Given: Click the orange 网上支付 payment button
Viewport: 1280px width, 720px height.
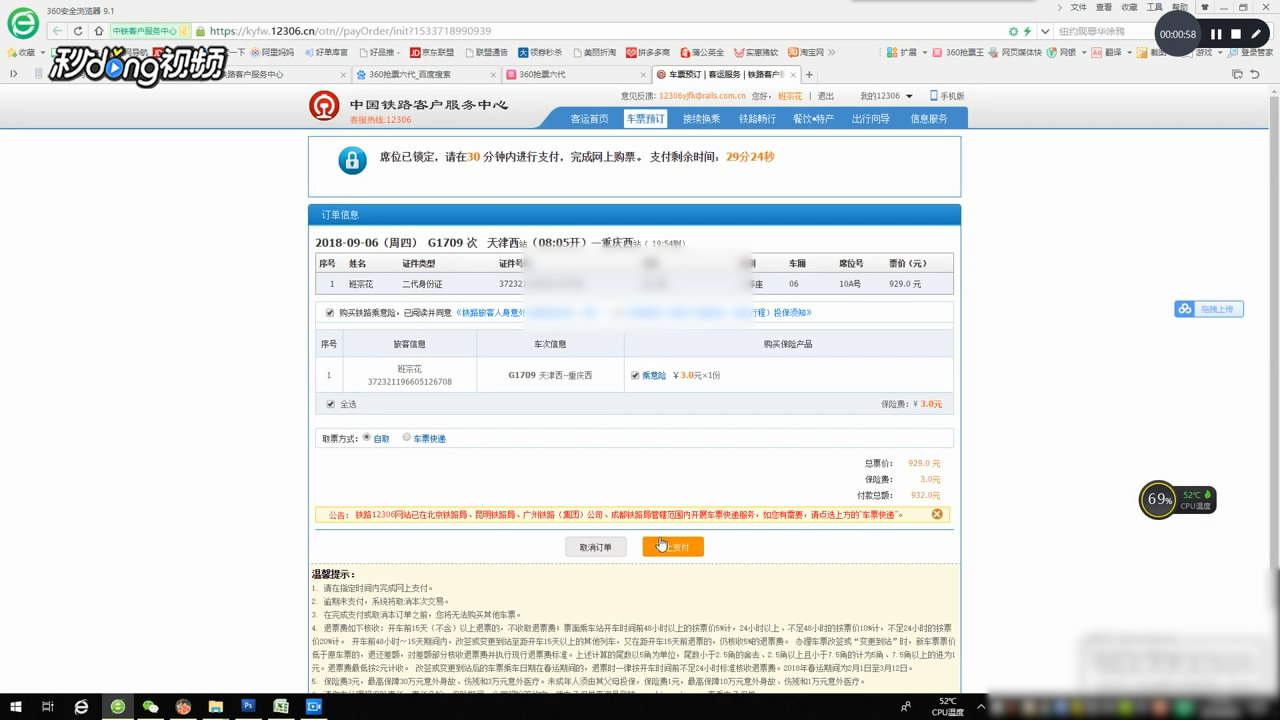Looking at the screenshot, I should (672, 546).
